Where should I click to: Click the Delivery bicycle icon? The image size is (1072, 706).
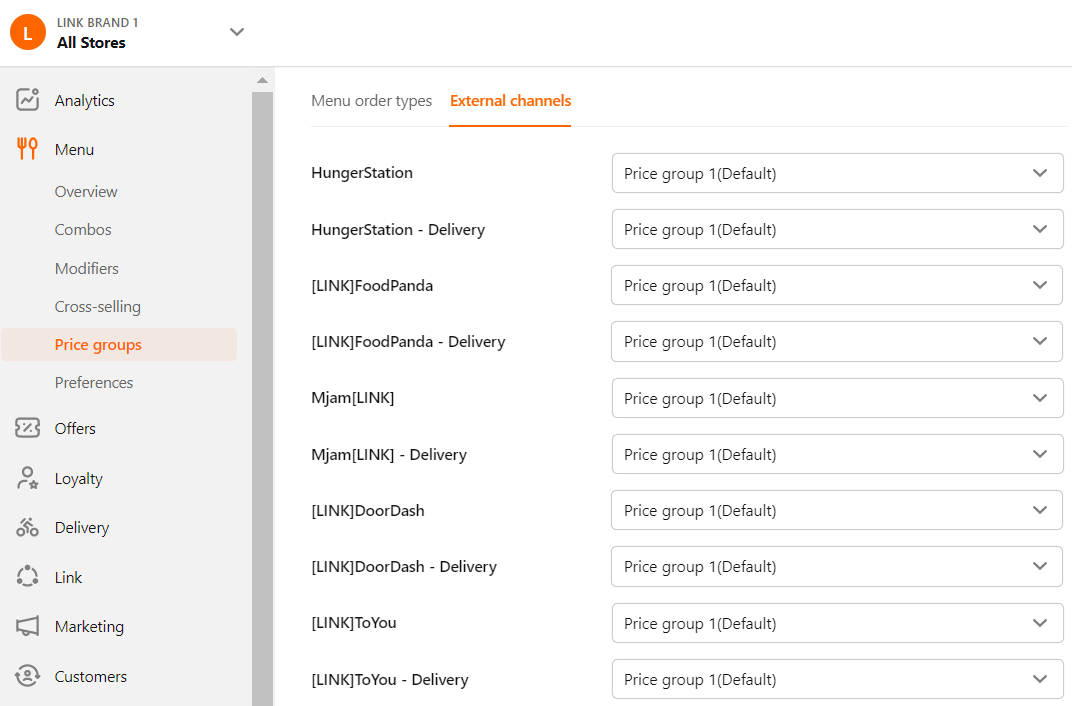(27, 527)
